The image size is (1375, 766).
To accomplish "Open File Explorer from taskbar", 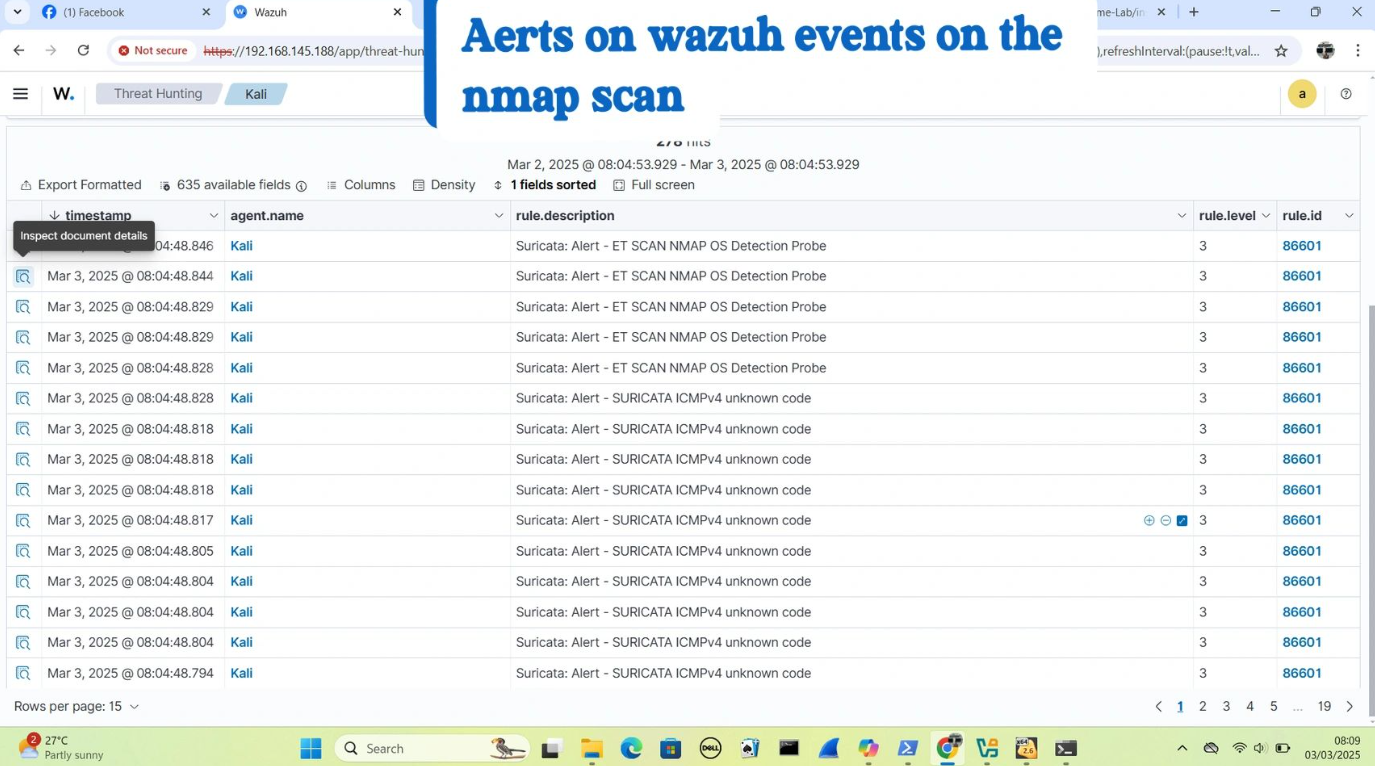I will [x=591, y=748].
